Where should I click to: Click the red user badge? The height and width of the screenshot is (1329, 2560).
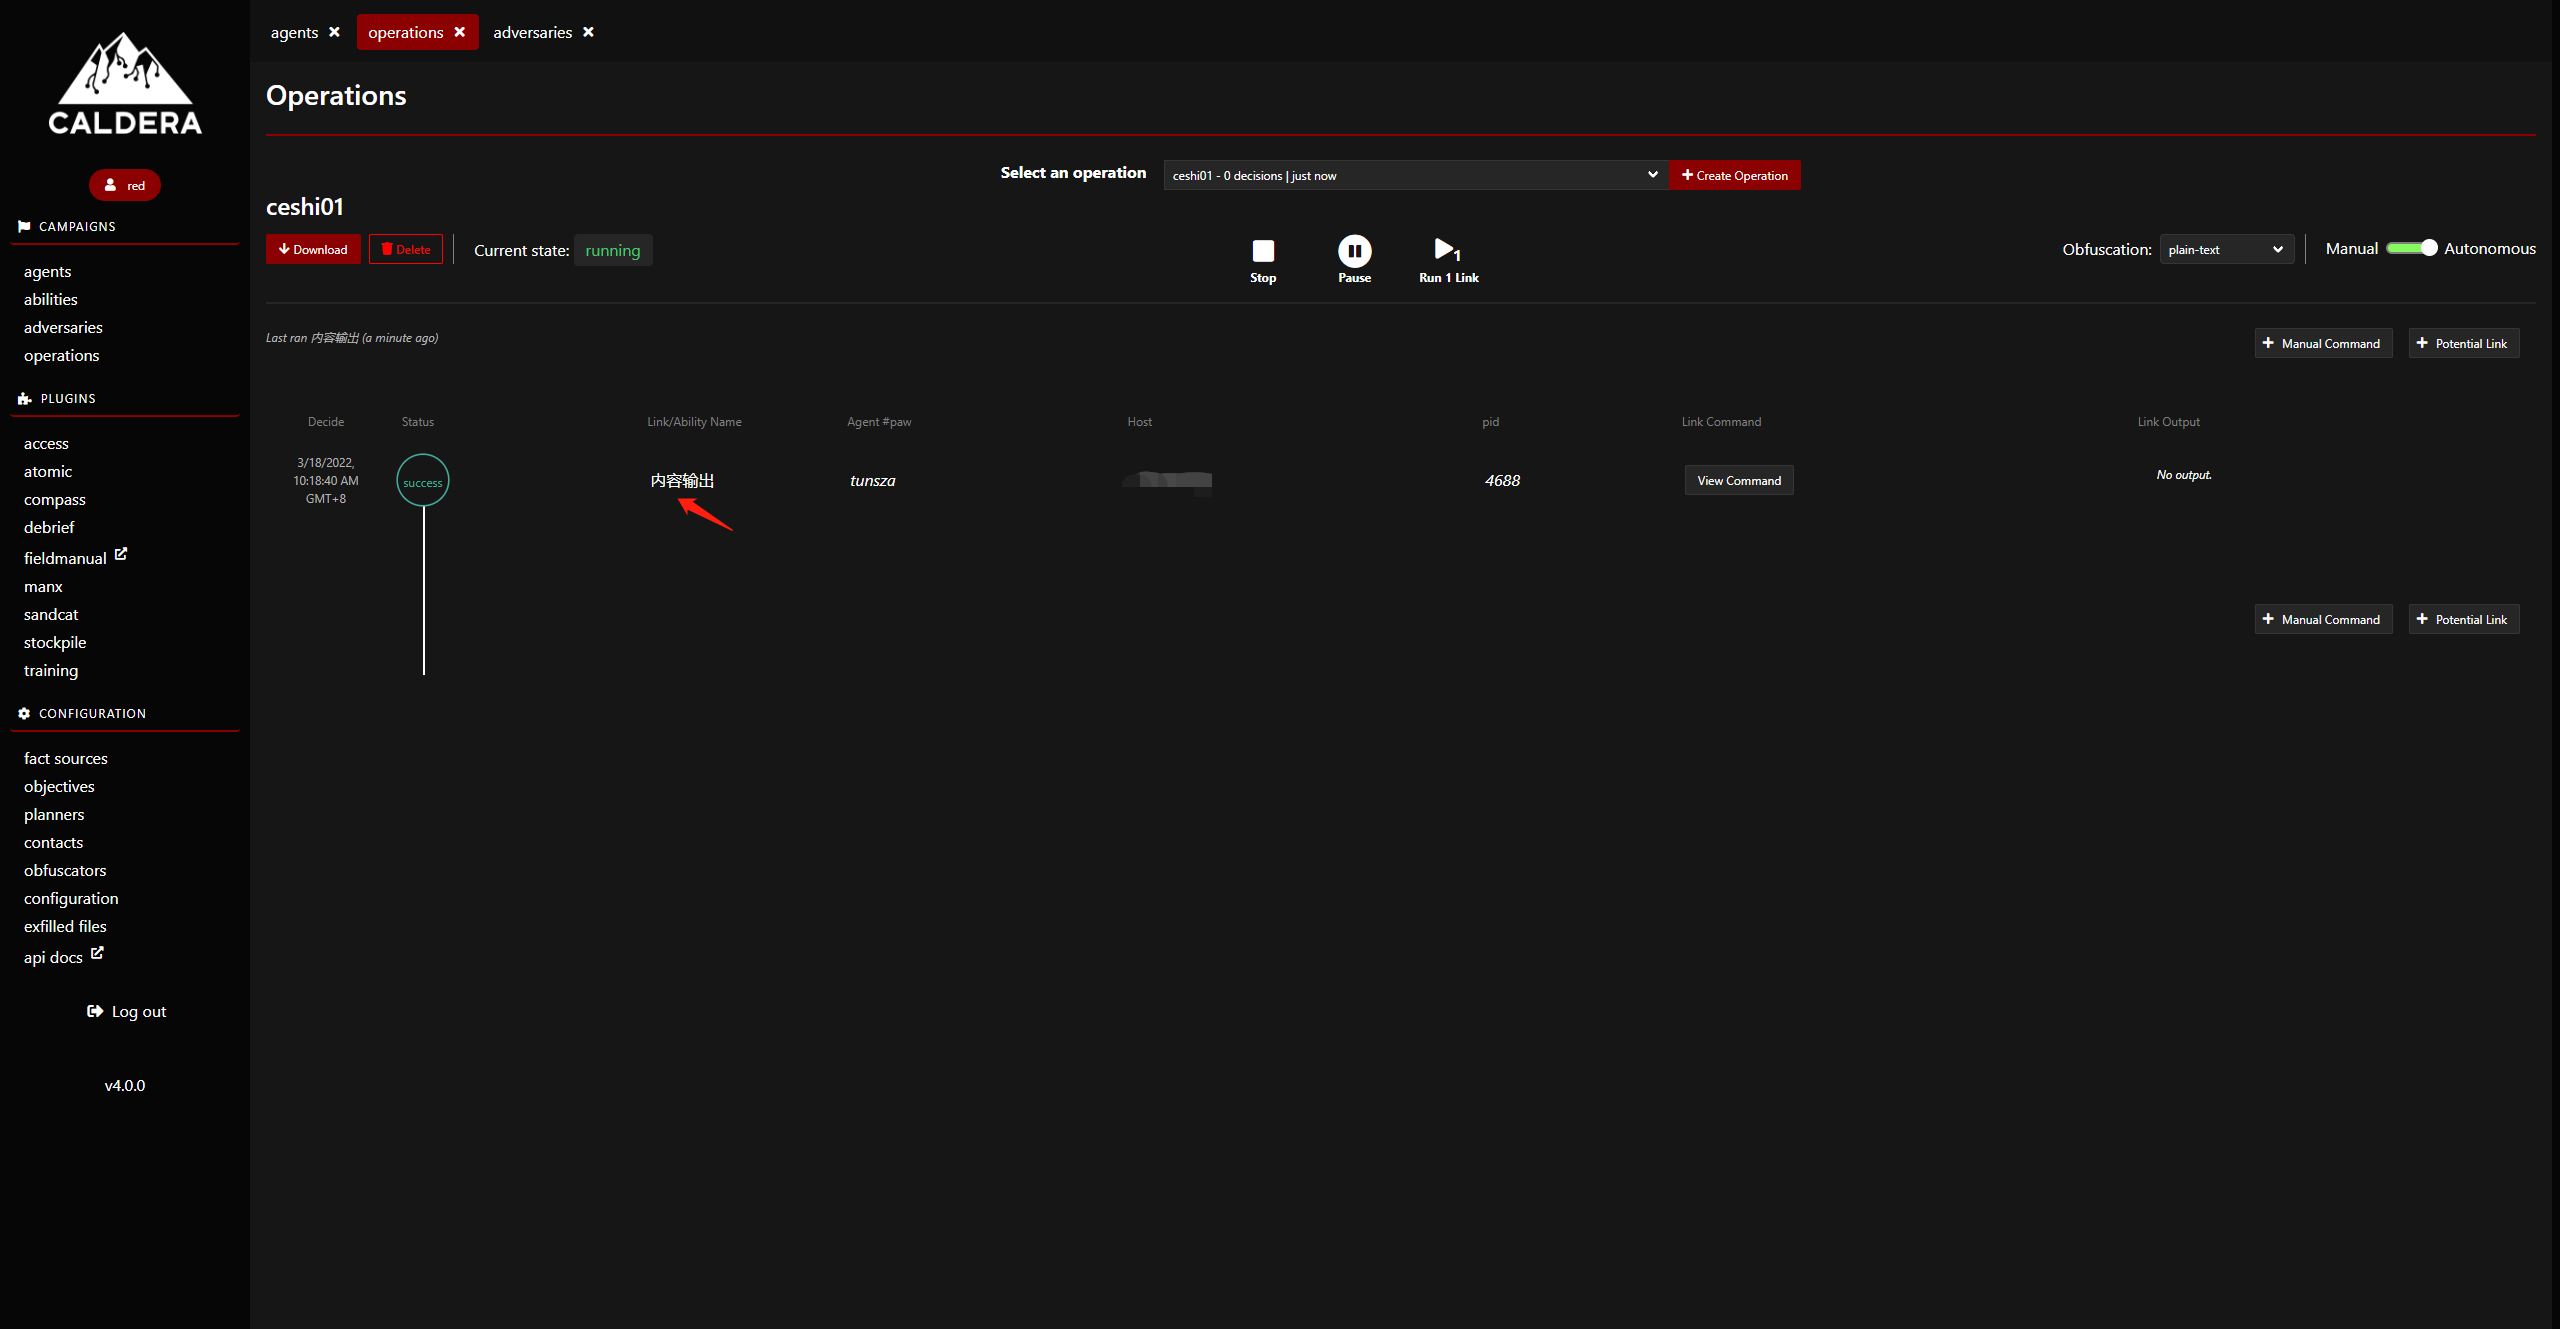click(125, 185)
